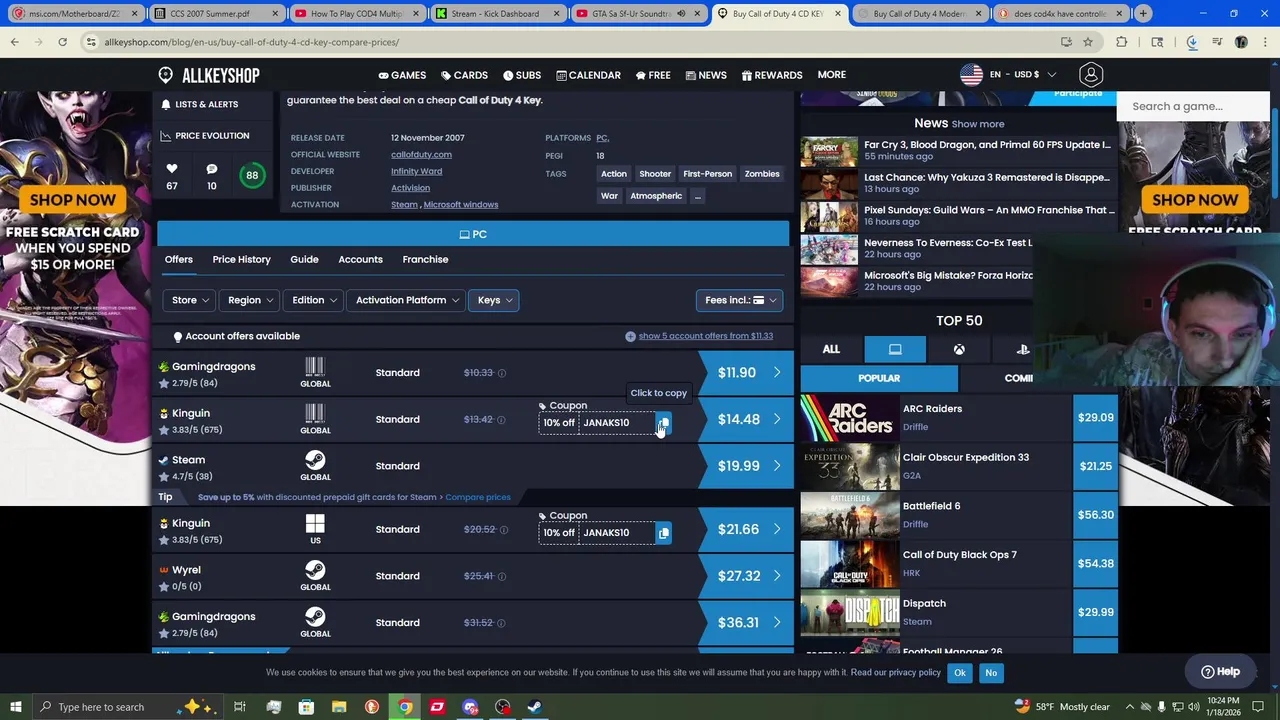Buy from Steam at $19.99
Viewport: 1280px width, 720px height.
745,466
